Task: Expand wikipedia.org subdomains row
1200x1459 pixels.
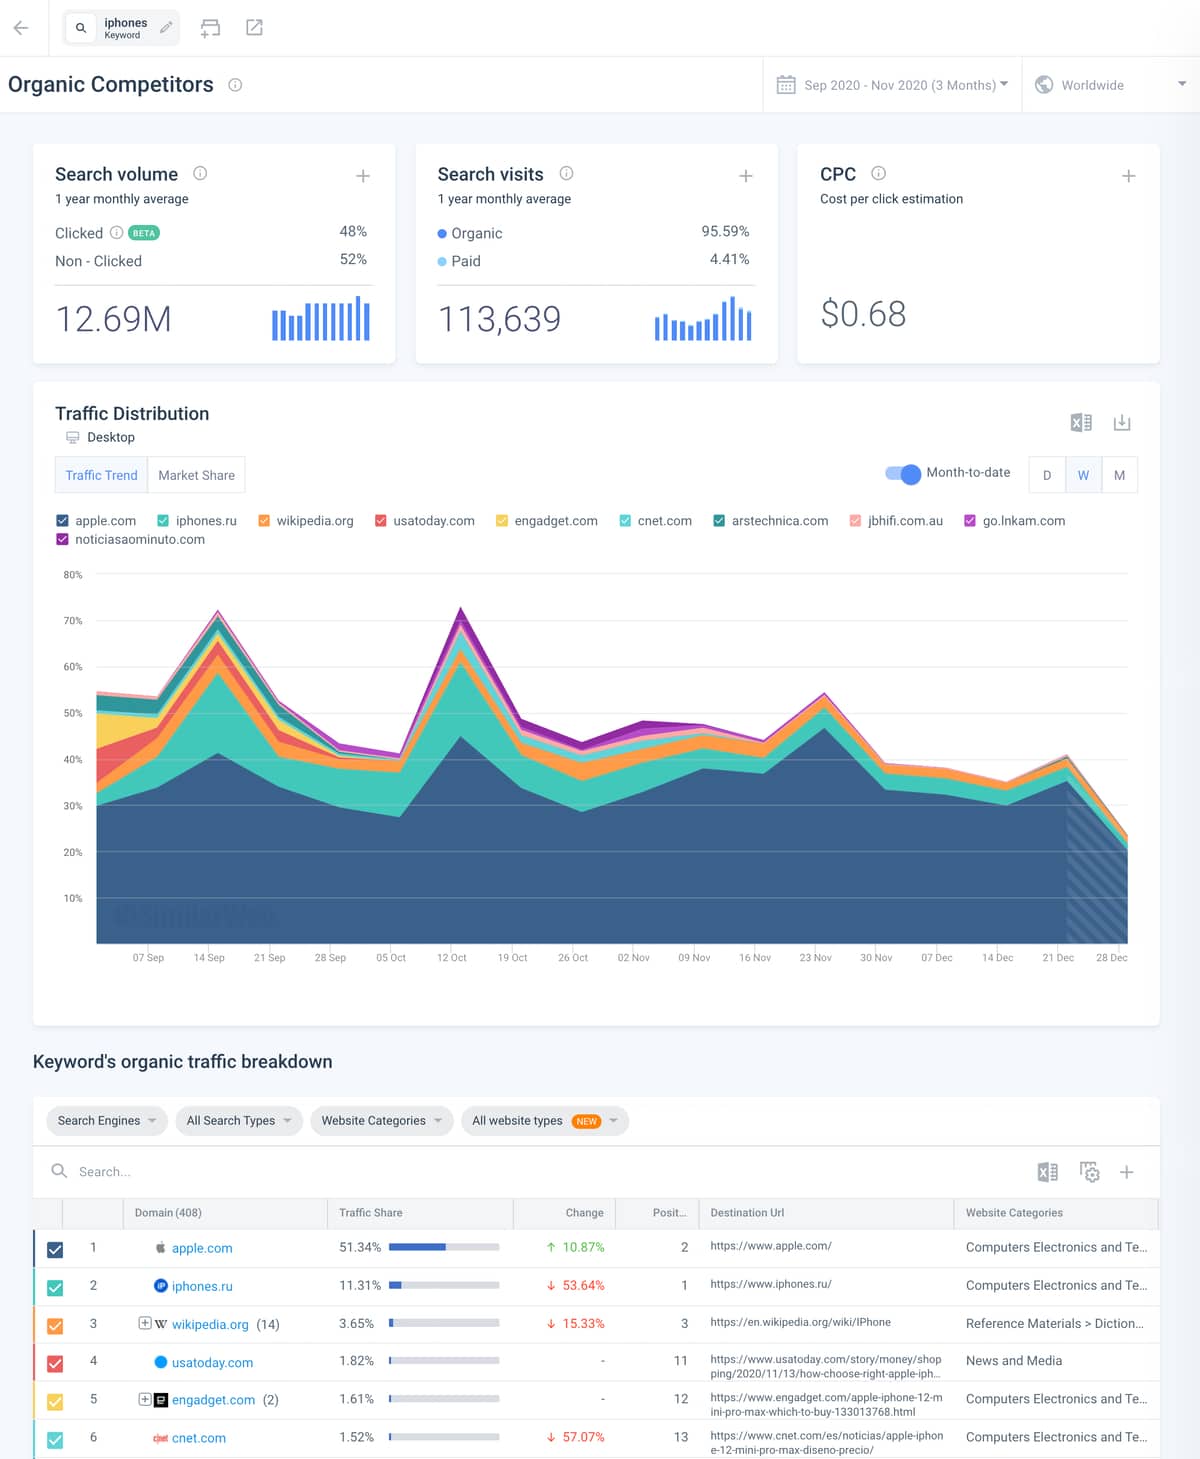Action: (145, 1324)
